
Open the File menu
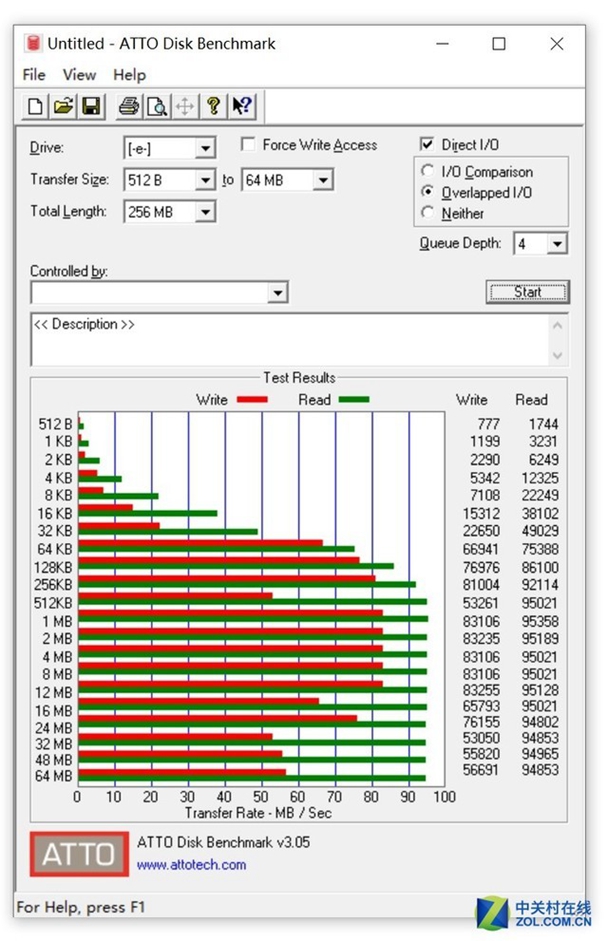34,75
